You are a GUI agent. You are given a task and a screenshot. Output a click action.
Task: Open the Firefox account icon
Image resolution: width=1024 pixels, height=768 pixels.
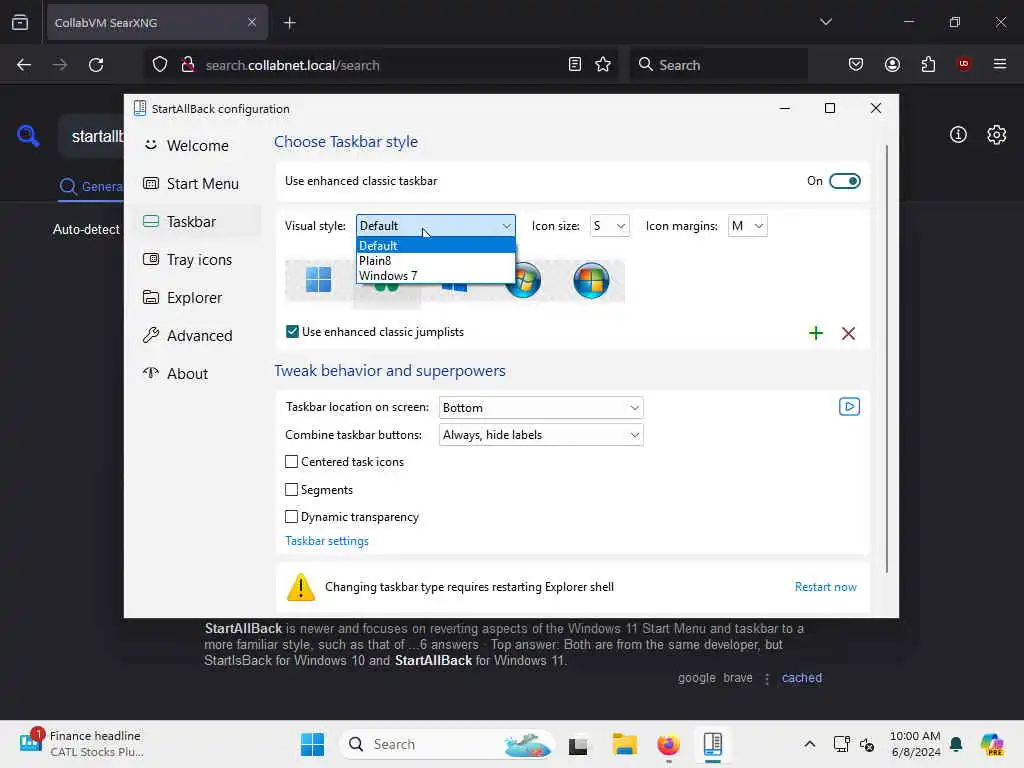coord(892,64)
